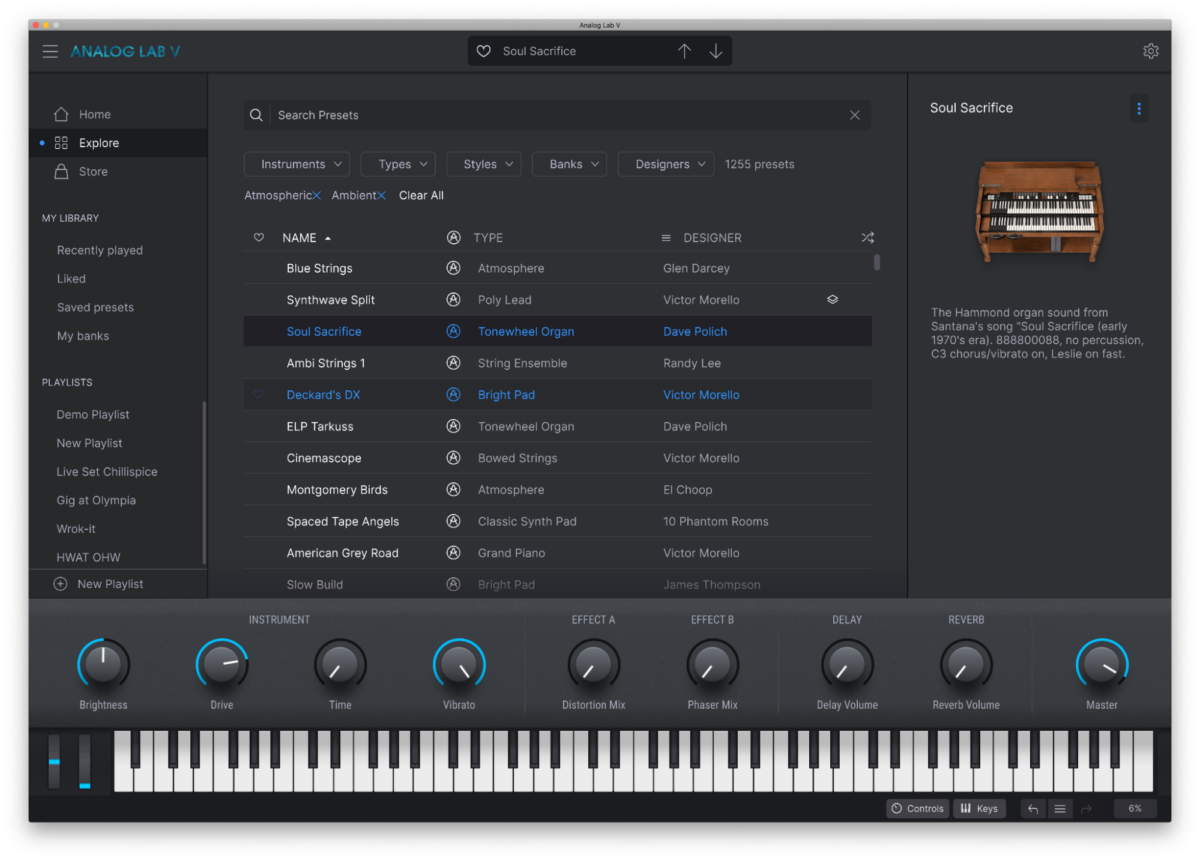The height and width of the screenshot is (860, 1200).
Task: Click the search magnifier icon
Action: (x=256, y=114)
